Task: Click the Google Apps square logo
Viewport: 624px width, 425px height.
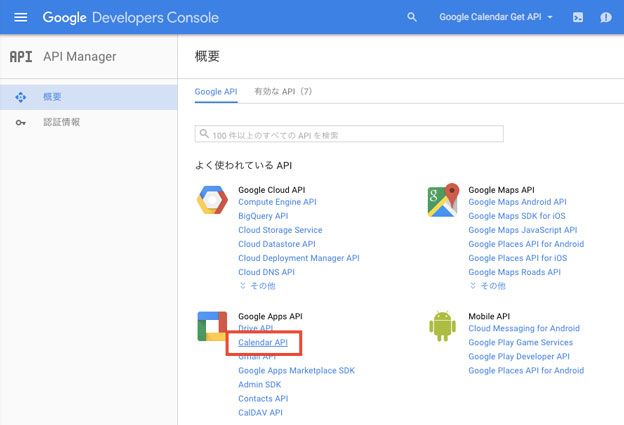Action: pos(212,326)
